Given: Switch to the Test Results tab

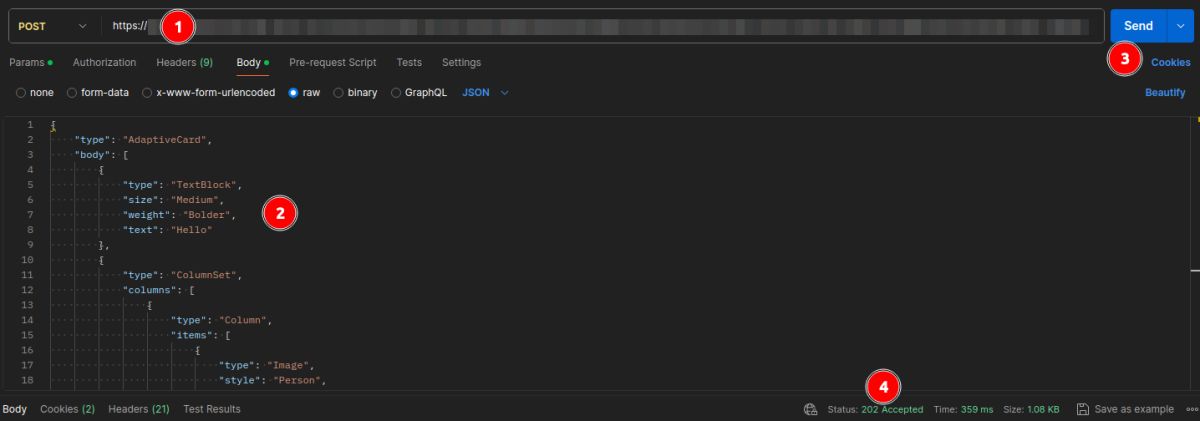Looking at the screenshot, I should click(212, 409).
